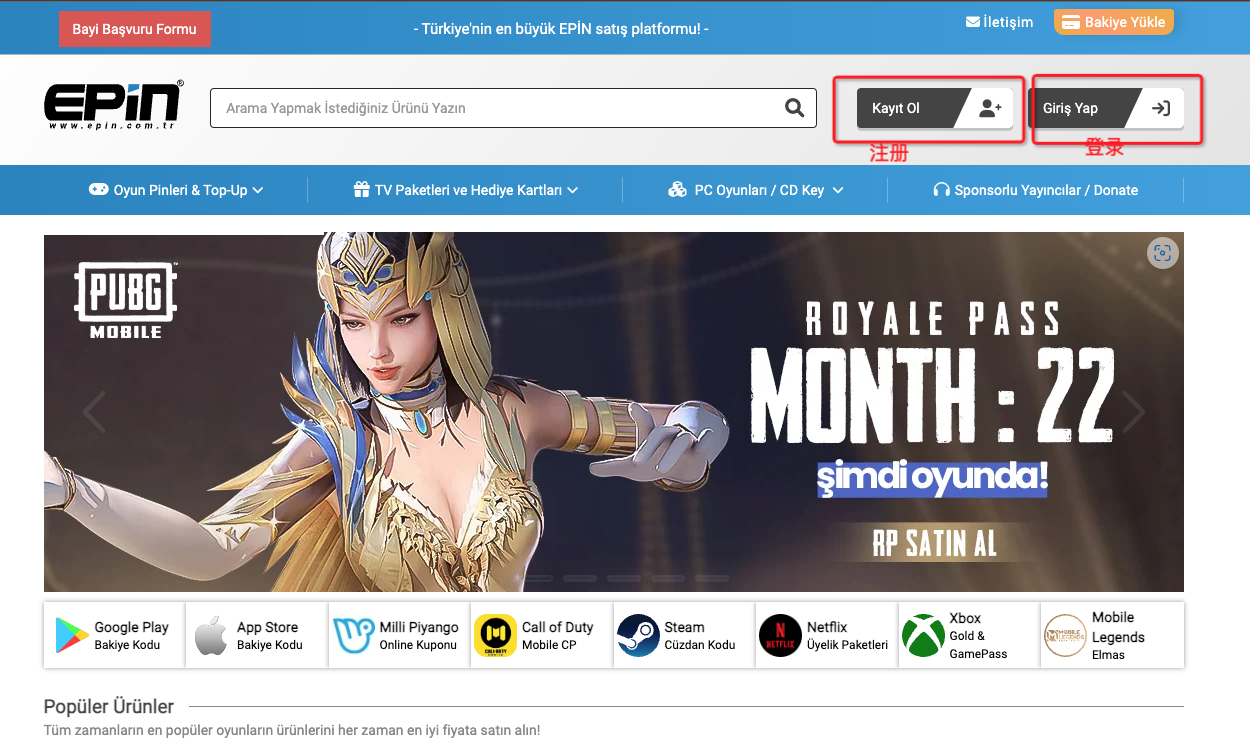Open Mobile Legends Elmas text
This screenshot has width=1250, height=738.
pyautogui.click(x=1118, y=635)
